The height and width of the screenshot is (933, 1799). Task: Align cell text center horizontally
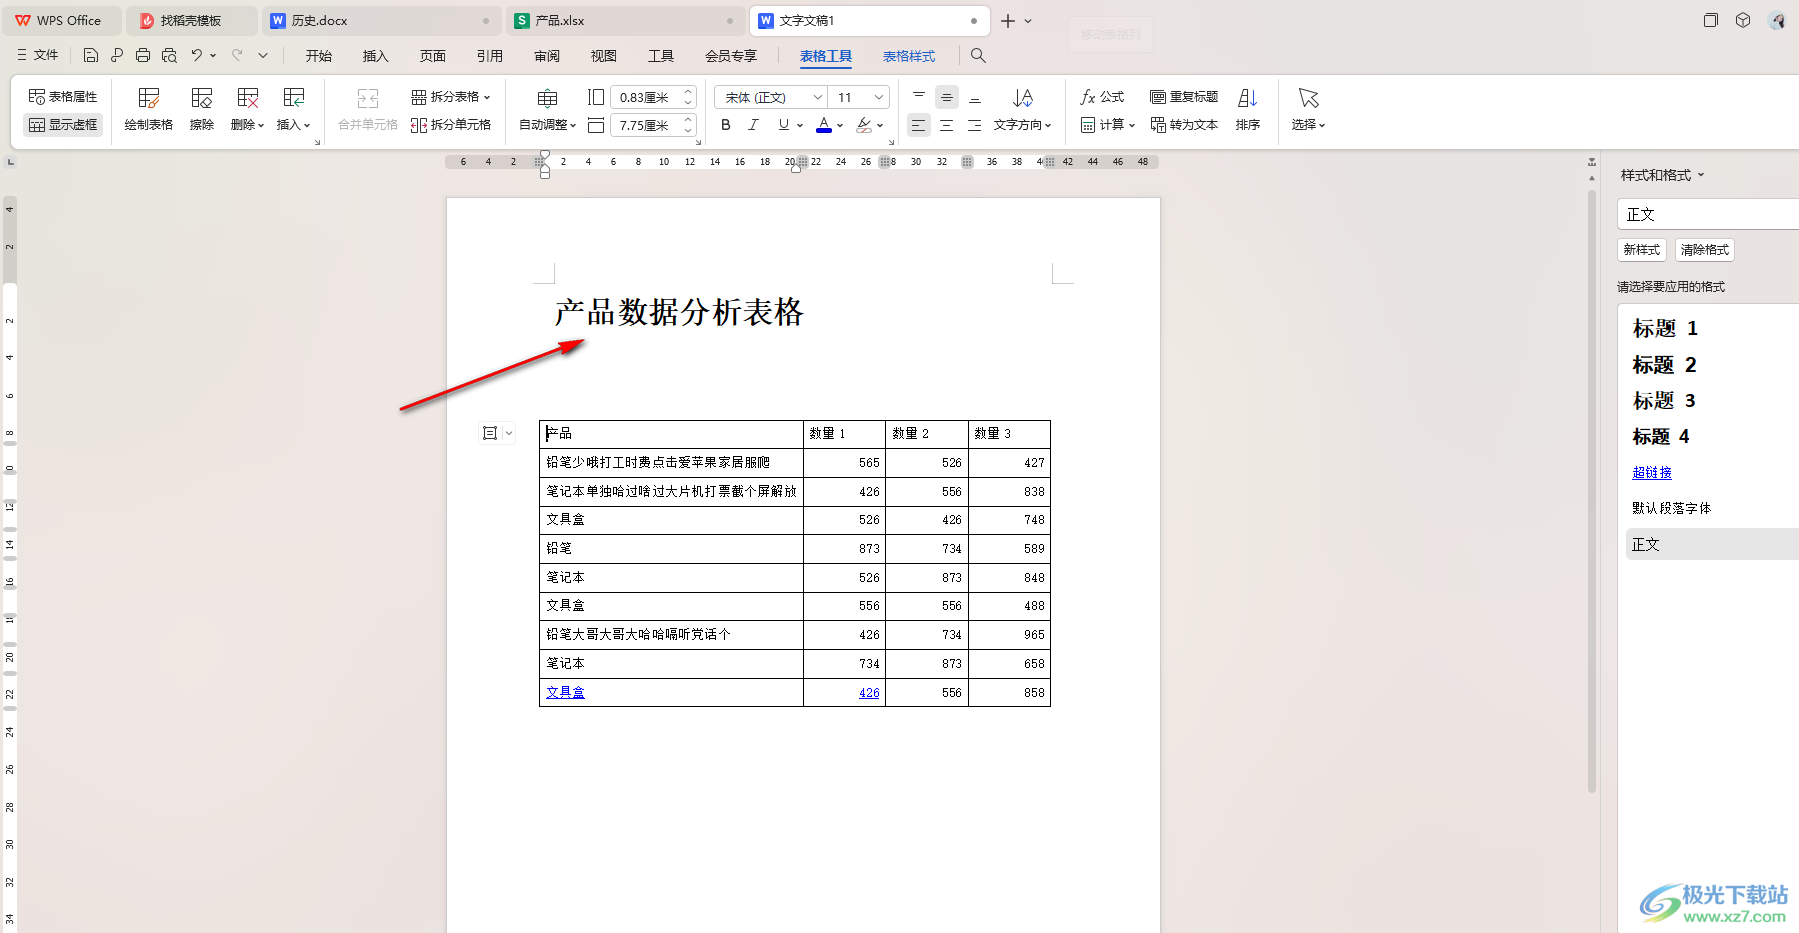click(946, 125)
